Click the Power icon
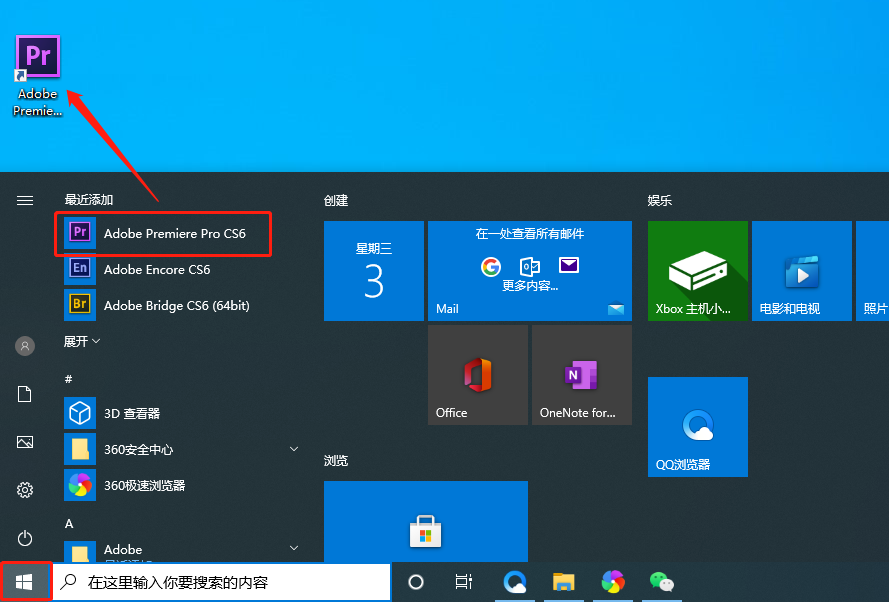Image resolution: width=889 pixels, height=602 pixels. tap(25, 538)
